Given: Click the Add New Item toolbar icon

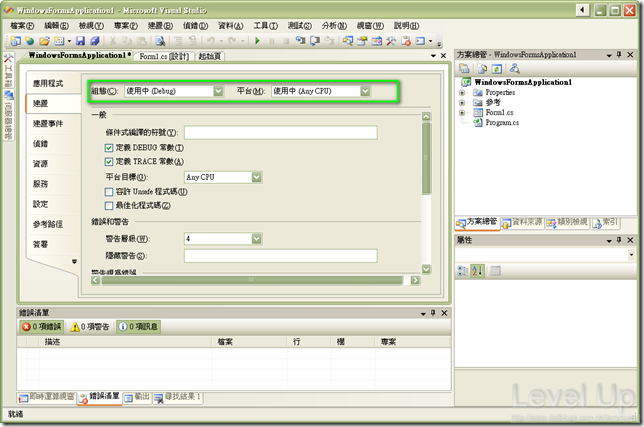Looking at the screenshot, I should pos(59,41).
